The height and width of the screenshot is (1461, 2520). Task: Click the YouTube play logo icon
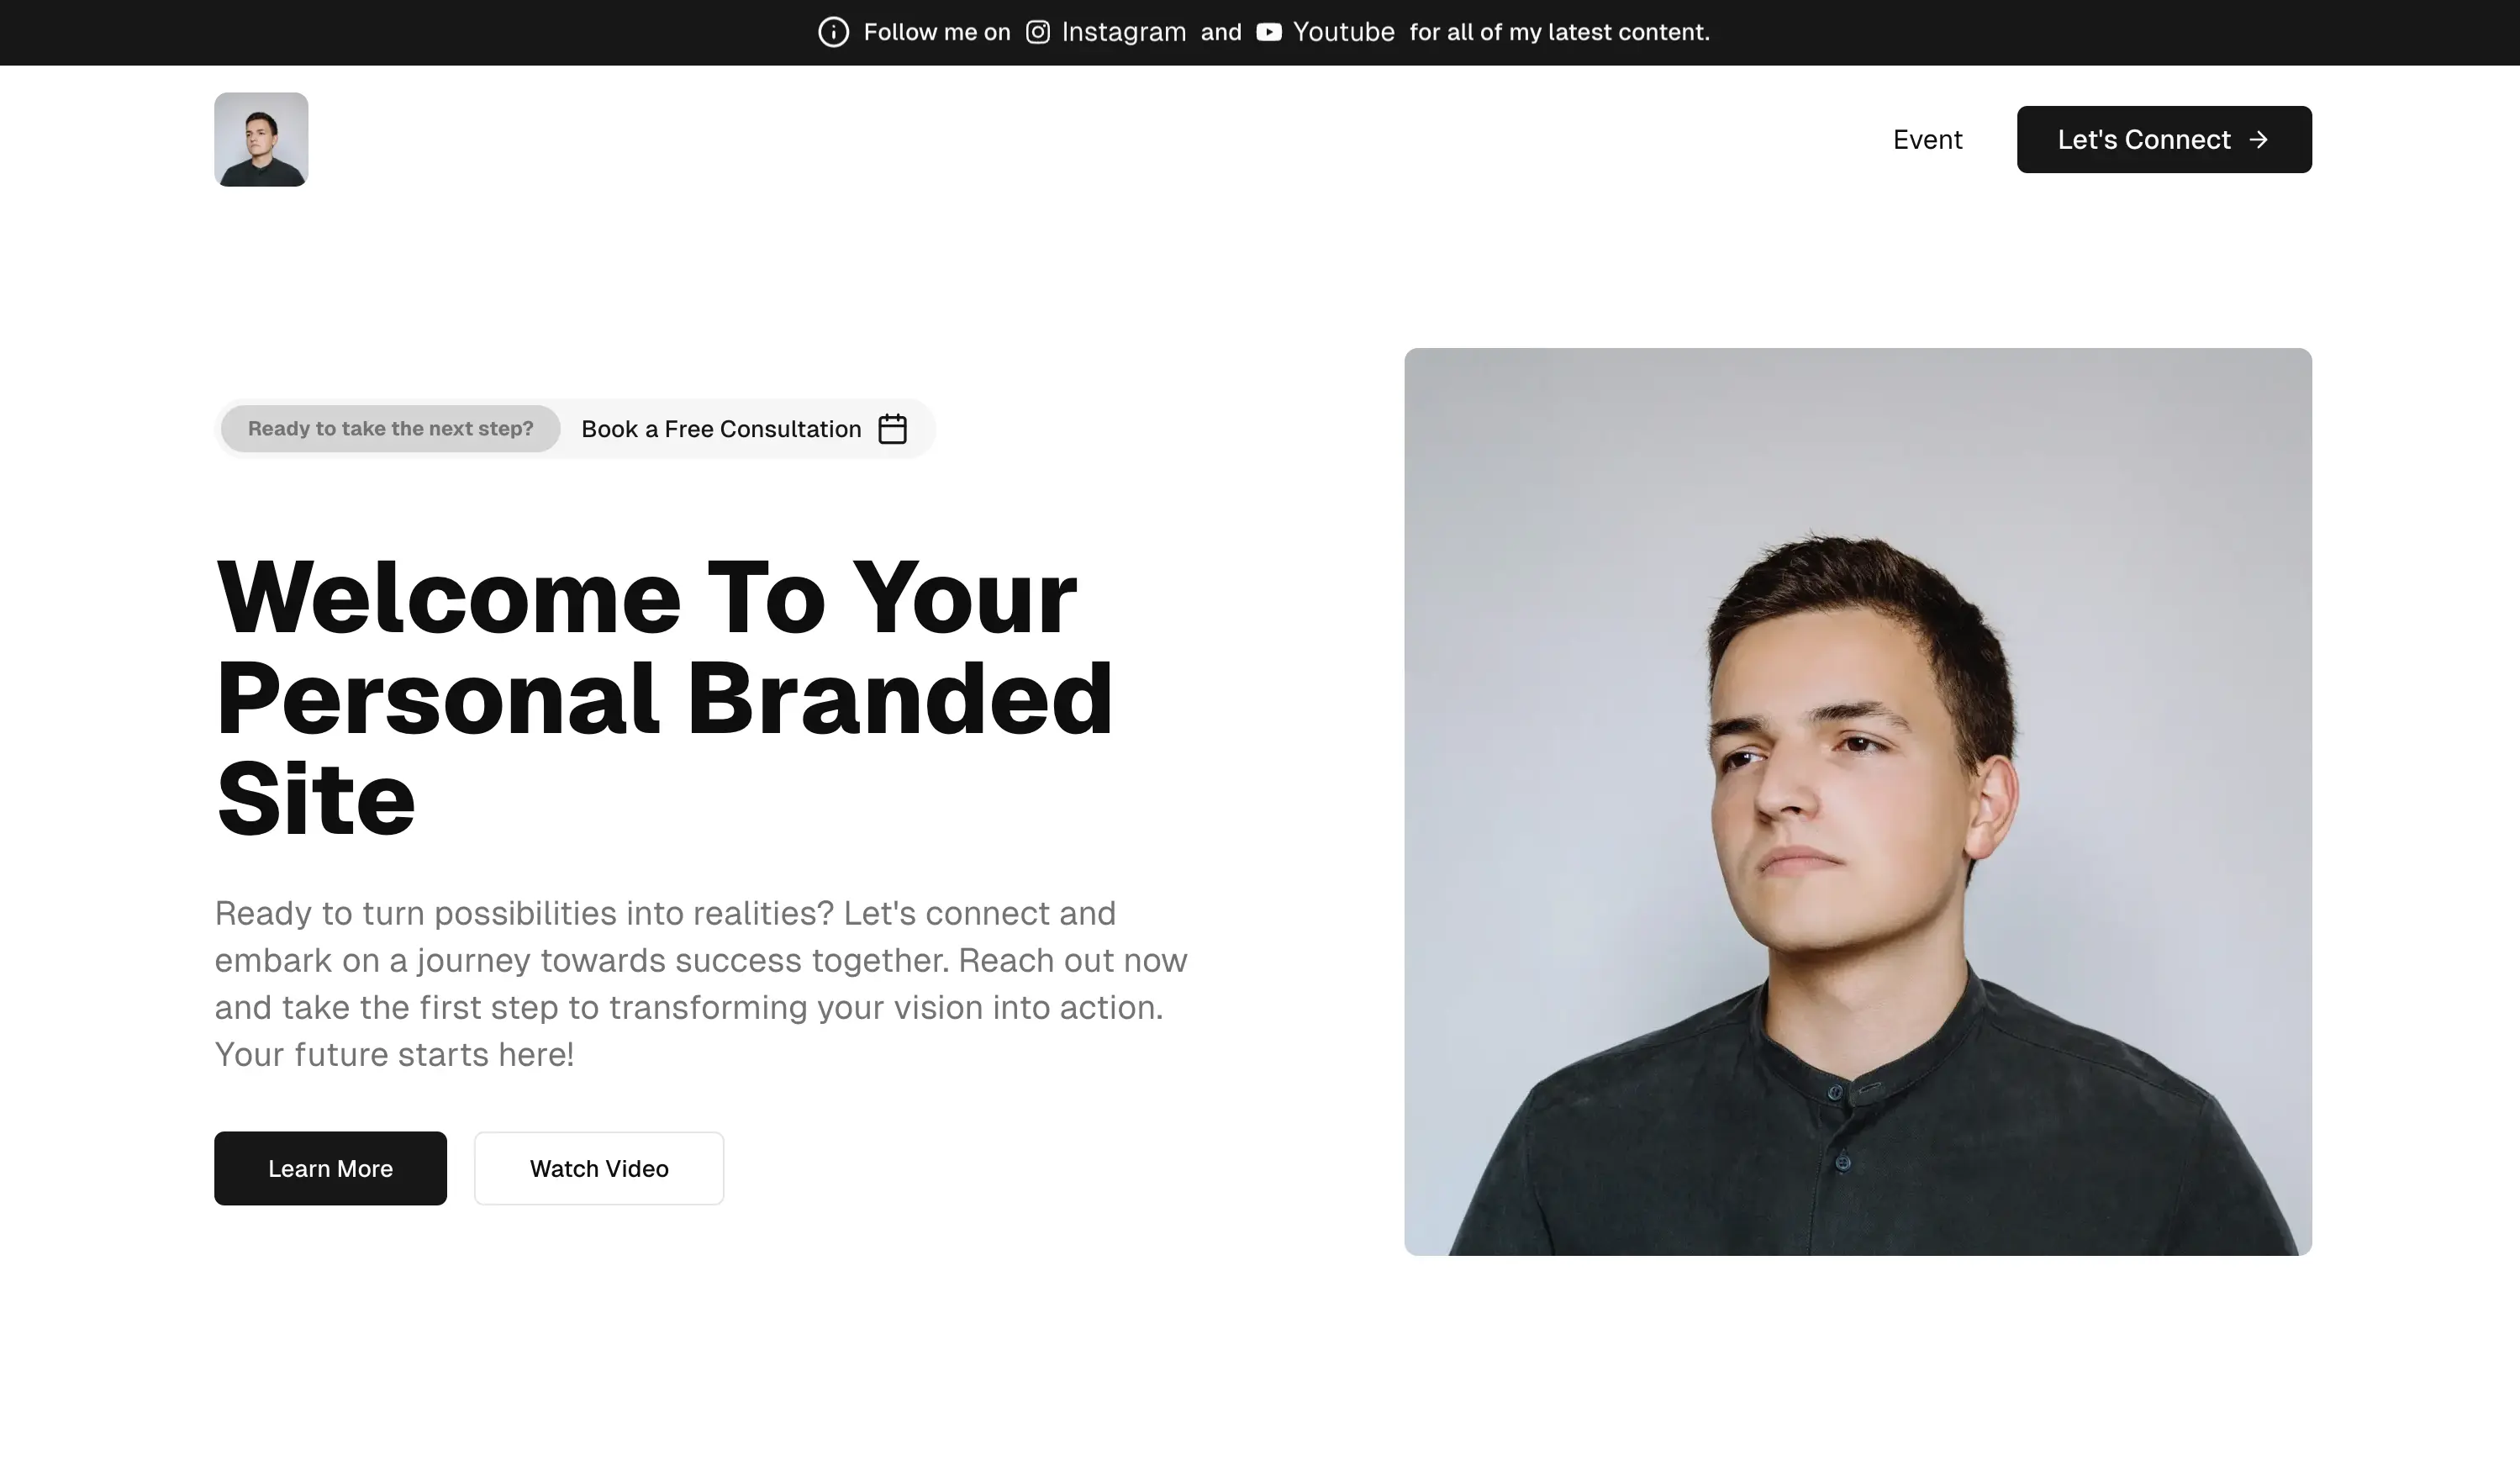(1269, 32)
